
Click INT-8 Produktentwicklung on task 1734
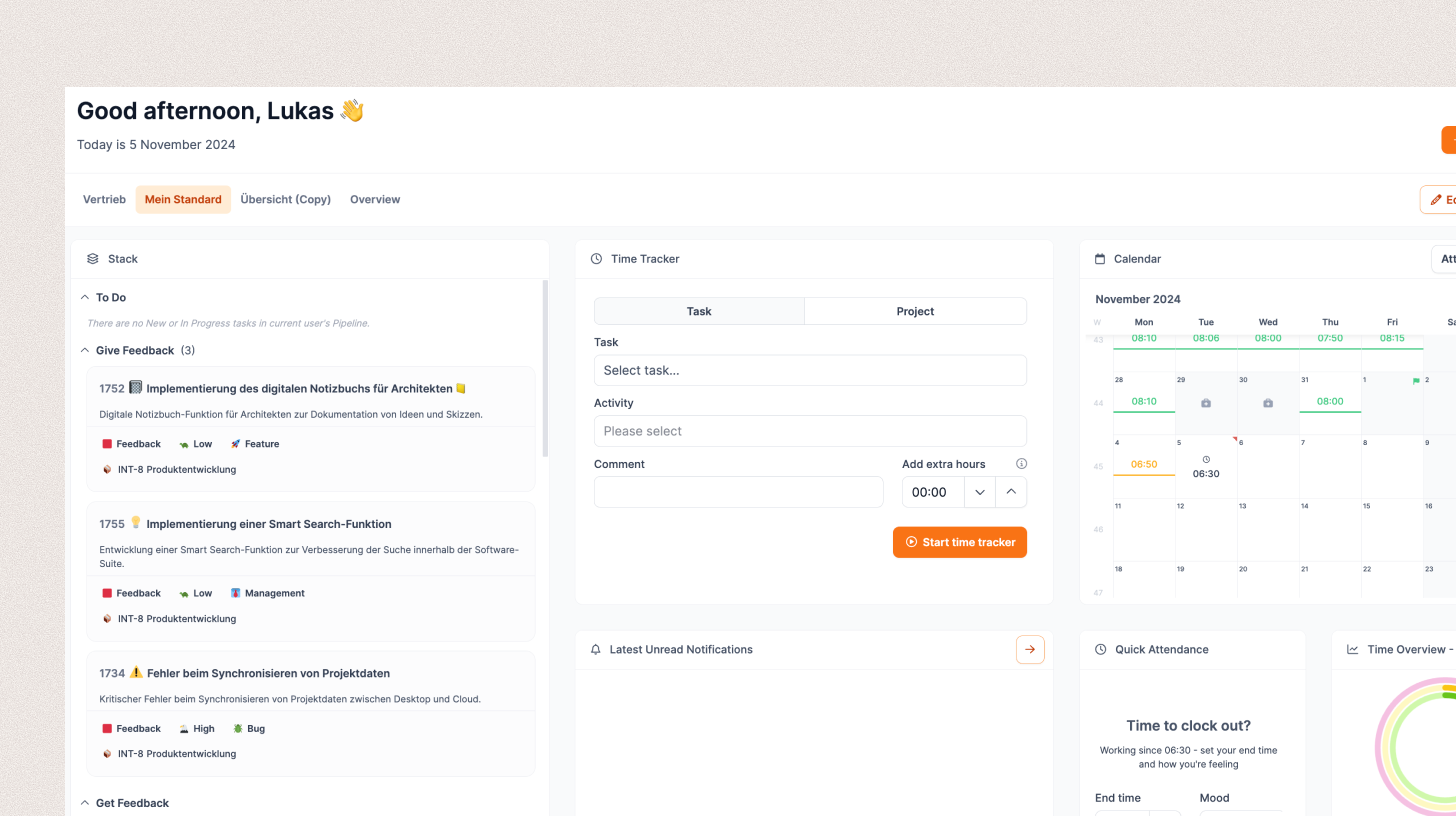click(169, 754)
